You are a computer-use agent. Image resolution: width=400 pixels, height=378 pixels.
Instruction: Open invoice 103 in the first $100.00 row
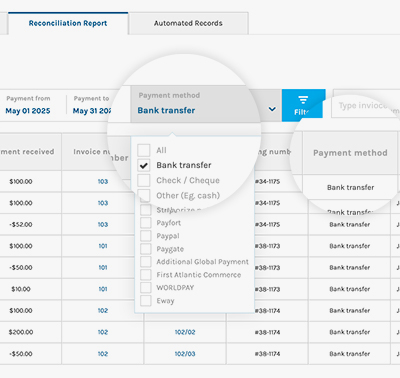103,182
